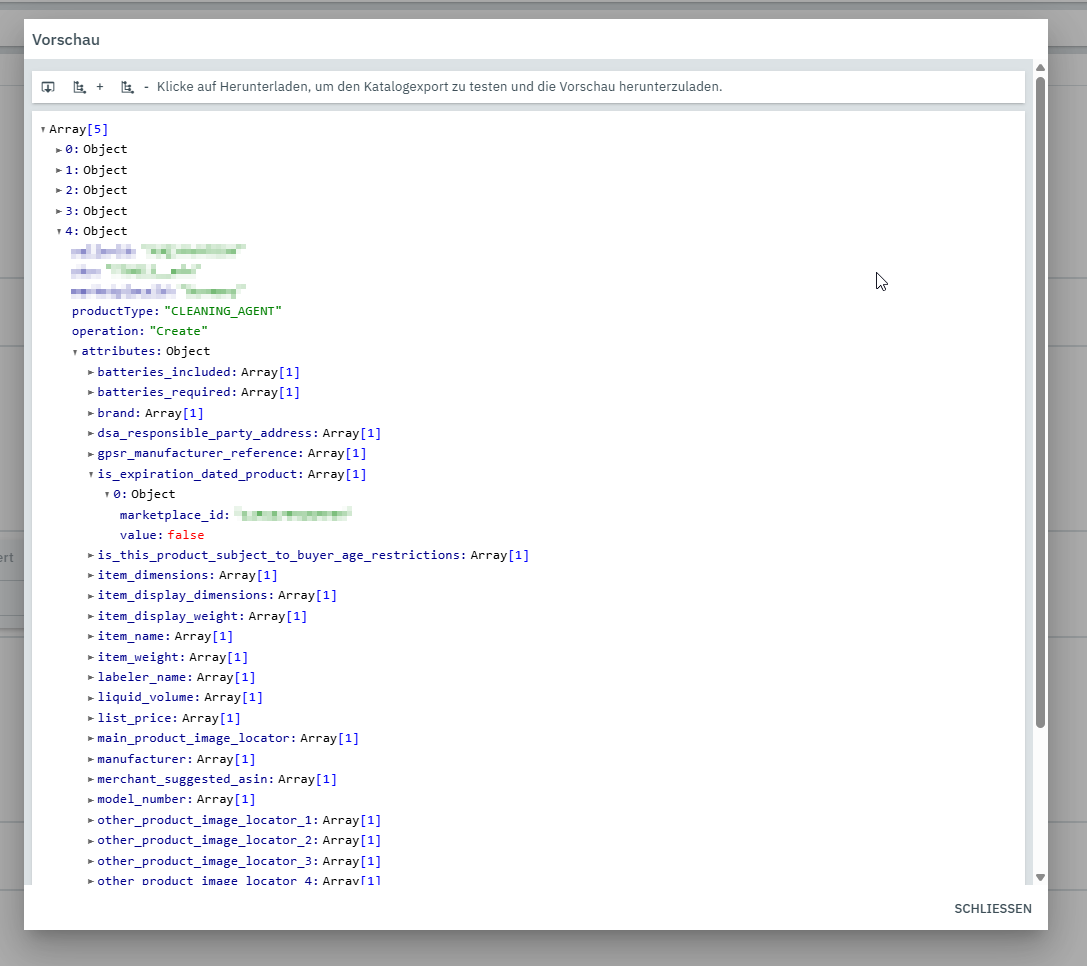Expand the merchant_suggested_asin array

[x=91, y=780]
